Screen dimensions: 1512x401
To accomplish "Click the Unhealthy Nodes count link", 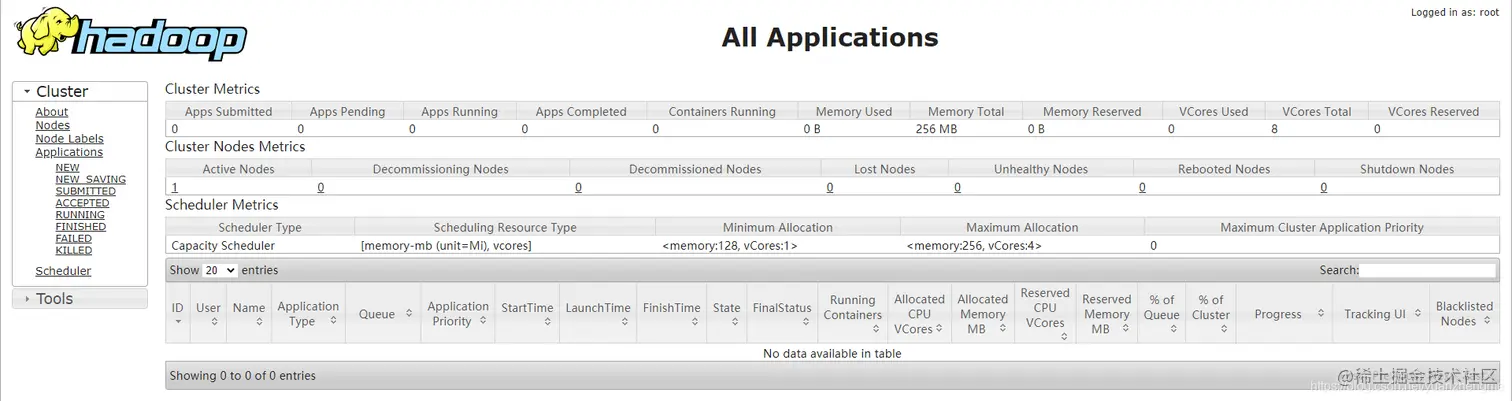I will [x=957, y=187].
